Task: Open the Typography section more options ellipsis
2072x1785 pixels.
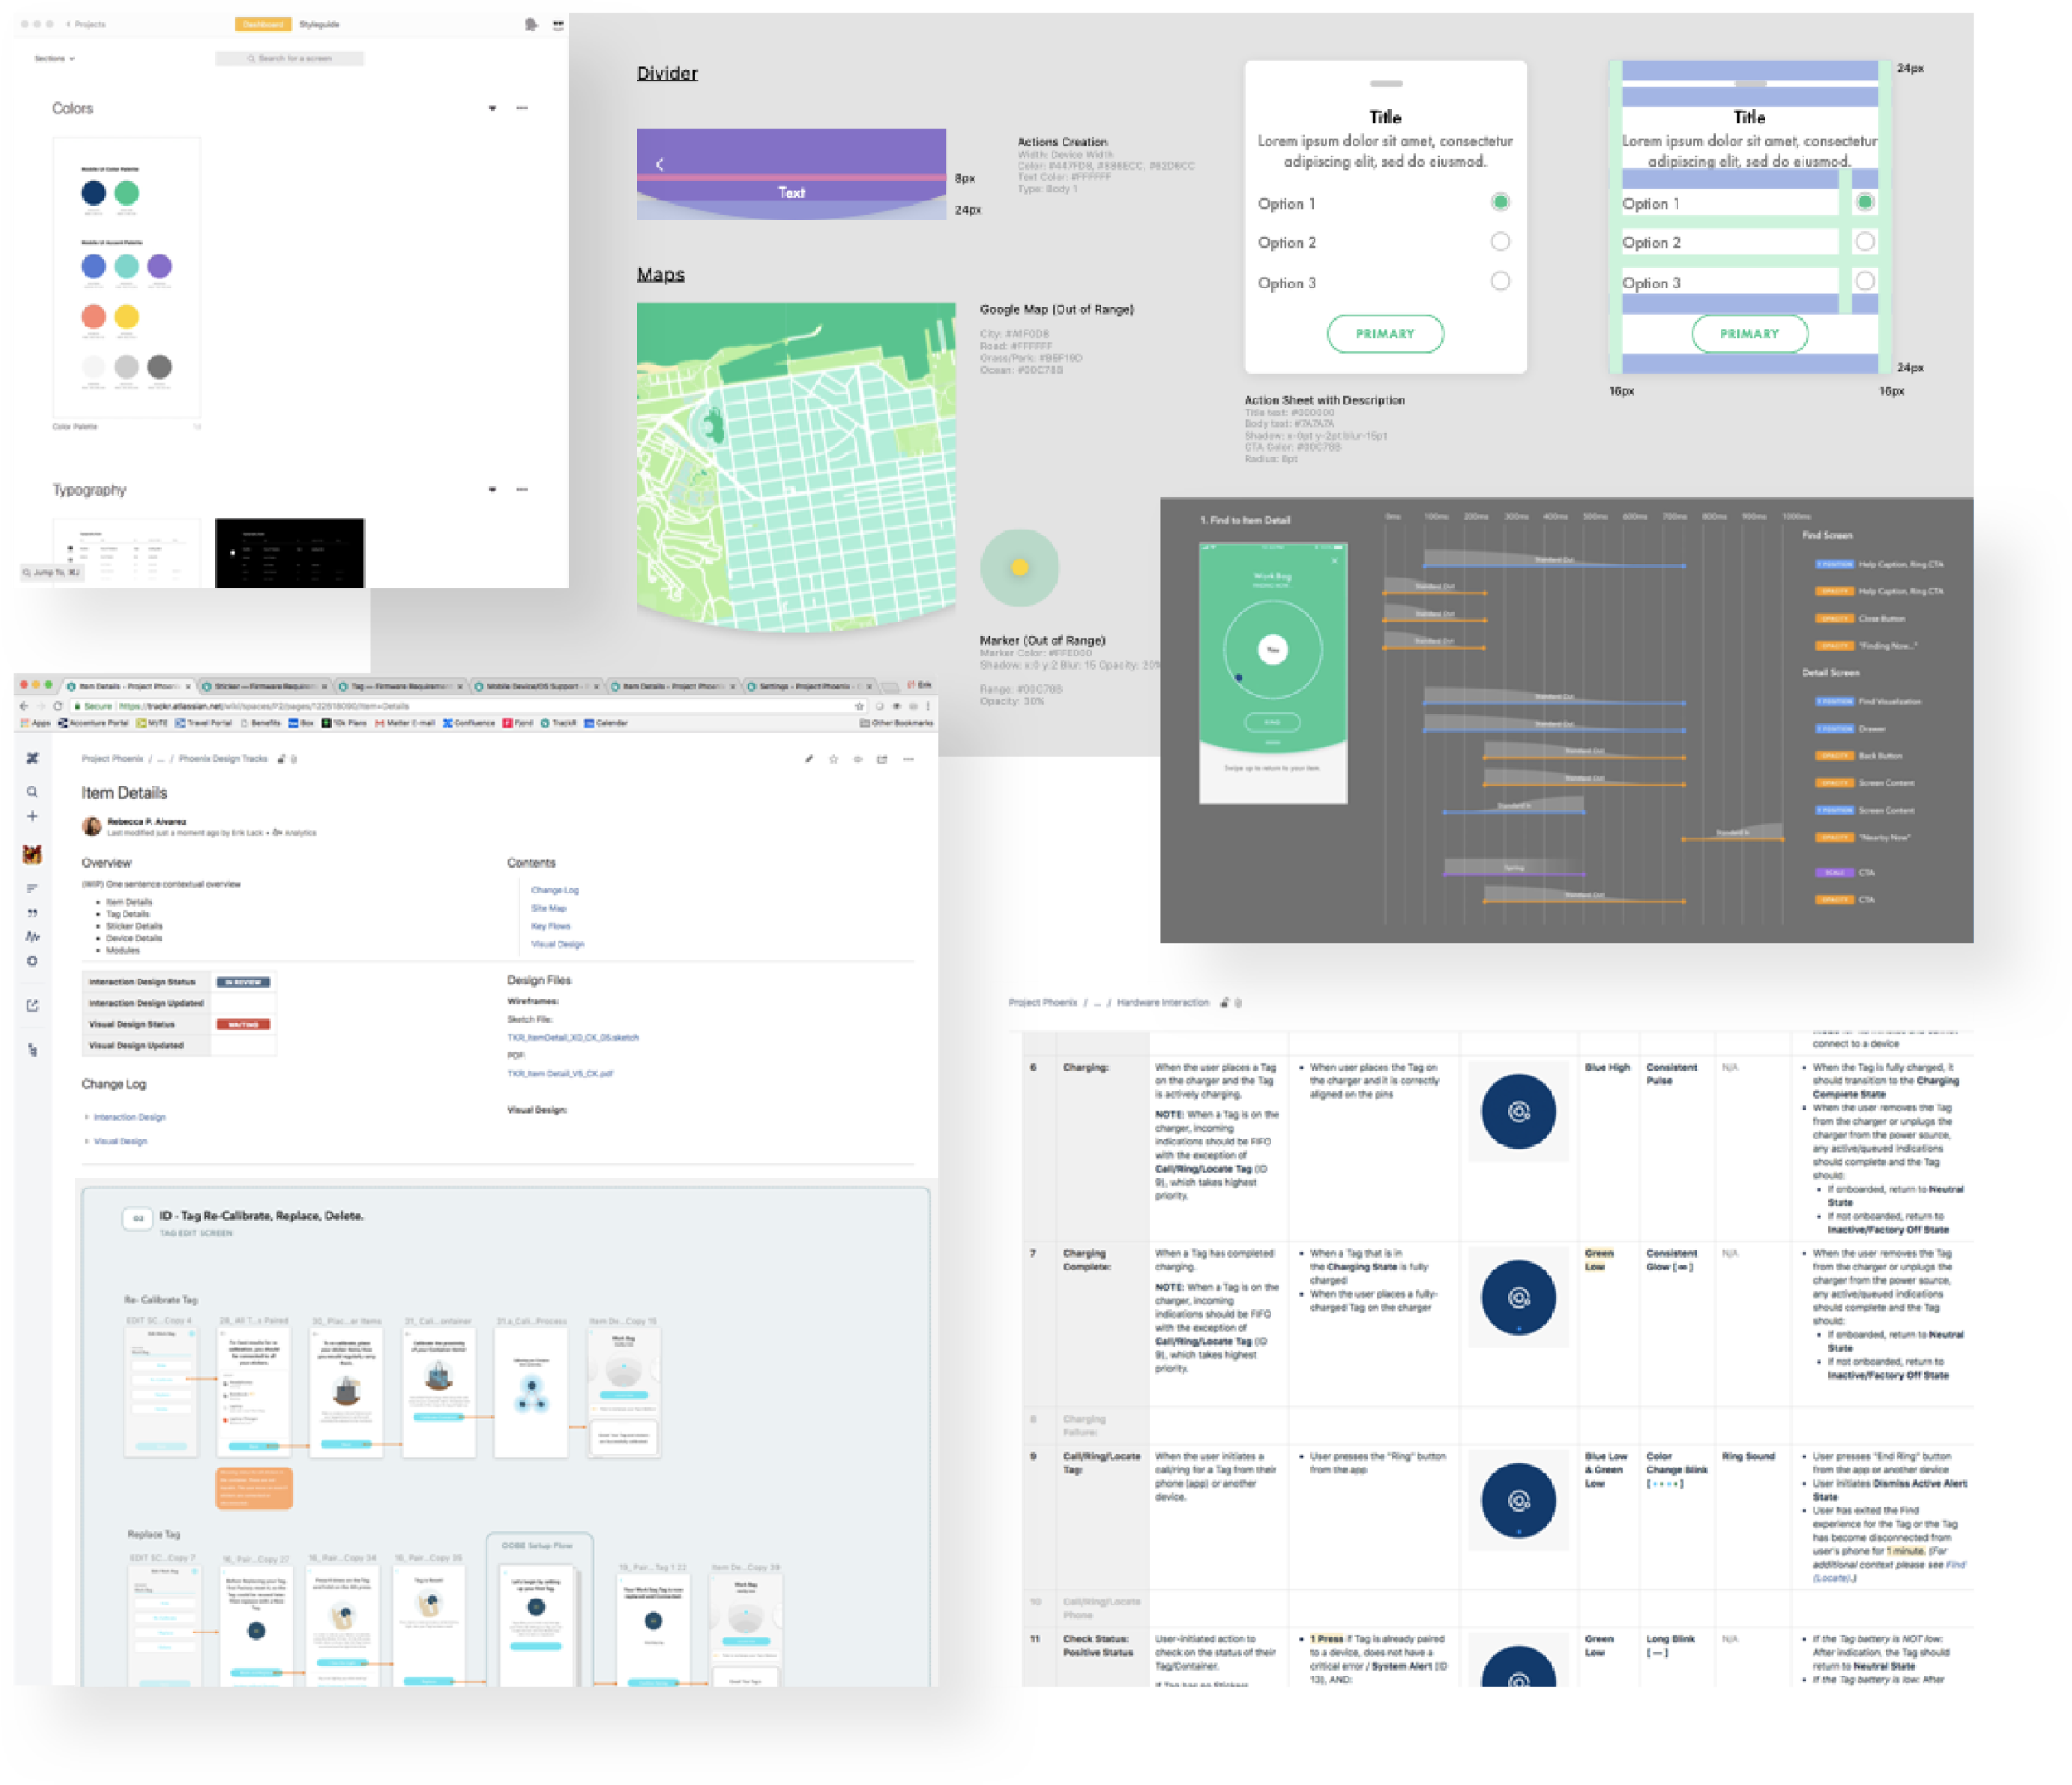Action: pos(522,490)
